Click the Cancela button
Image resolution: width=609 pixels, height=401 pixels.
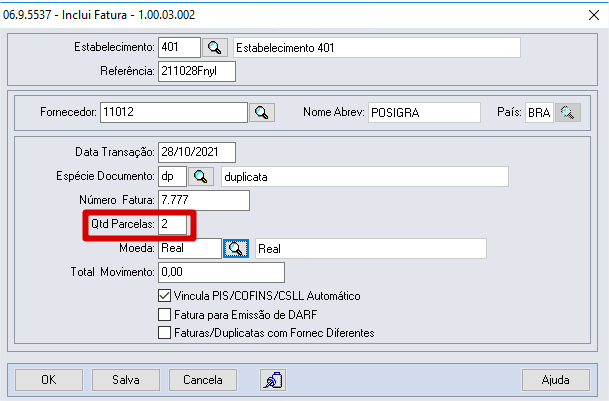click(x=203, y=380)
